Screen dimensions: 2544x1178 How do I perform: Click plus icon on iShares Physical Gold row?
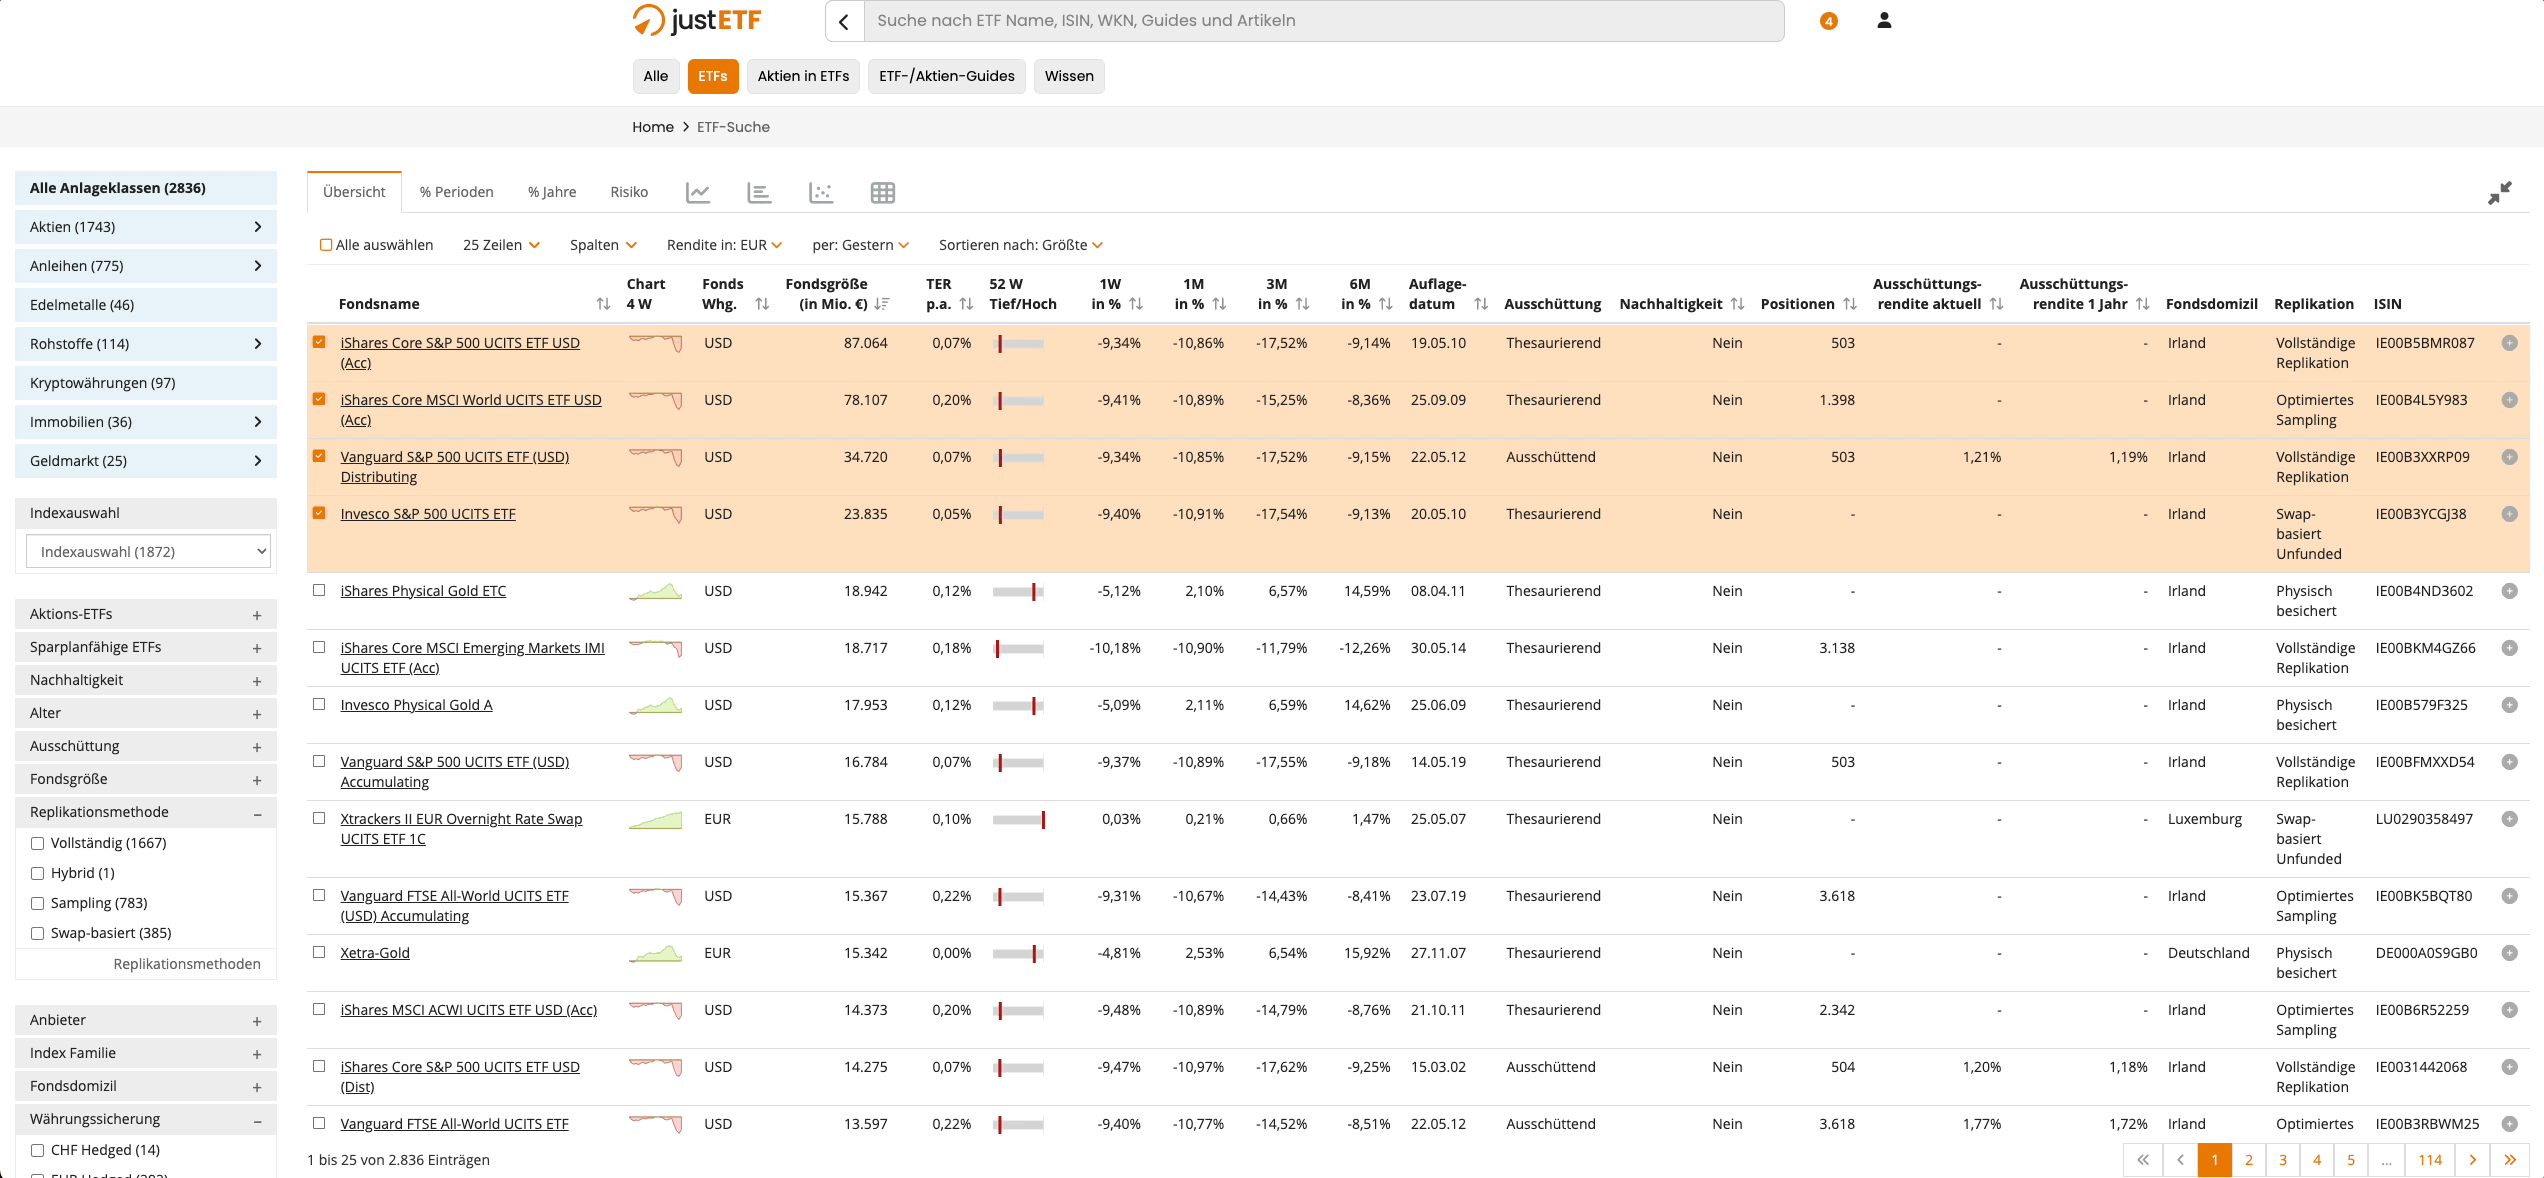[x=2509, y=591]
